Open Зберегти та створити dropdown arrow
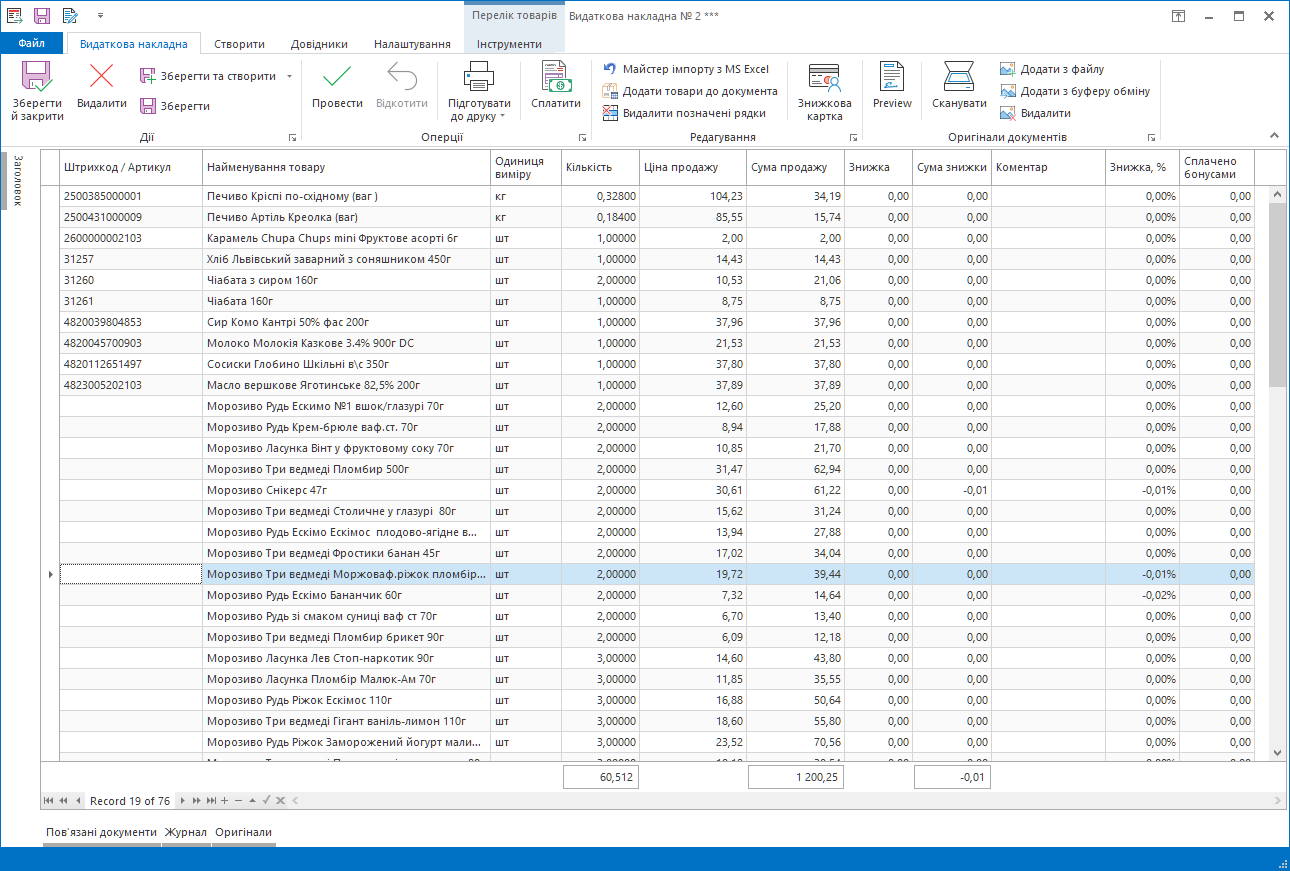 click(x=289, y=76)
